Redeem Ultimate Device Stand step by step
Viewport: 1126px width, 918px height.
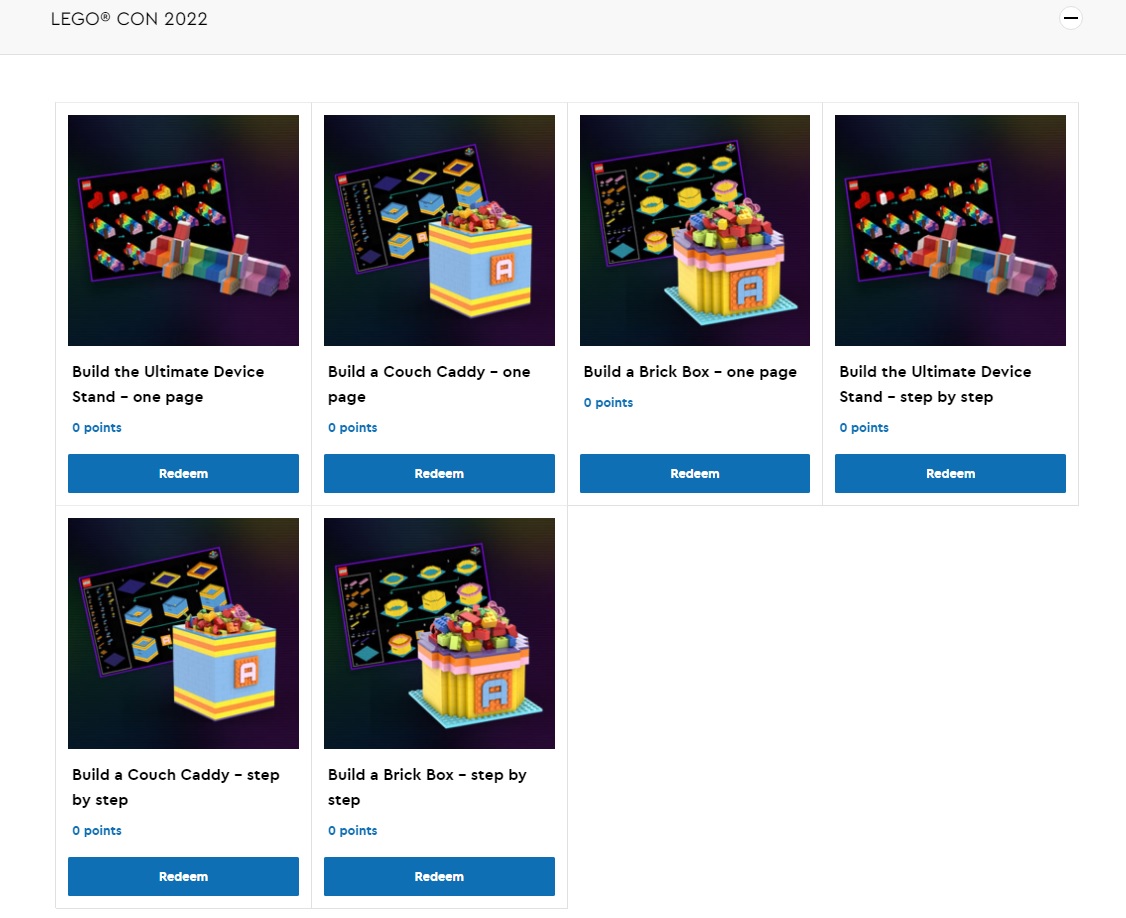point(950,473)
